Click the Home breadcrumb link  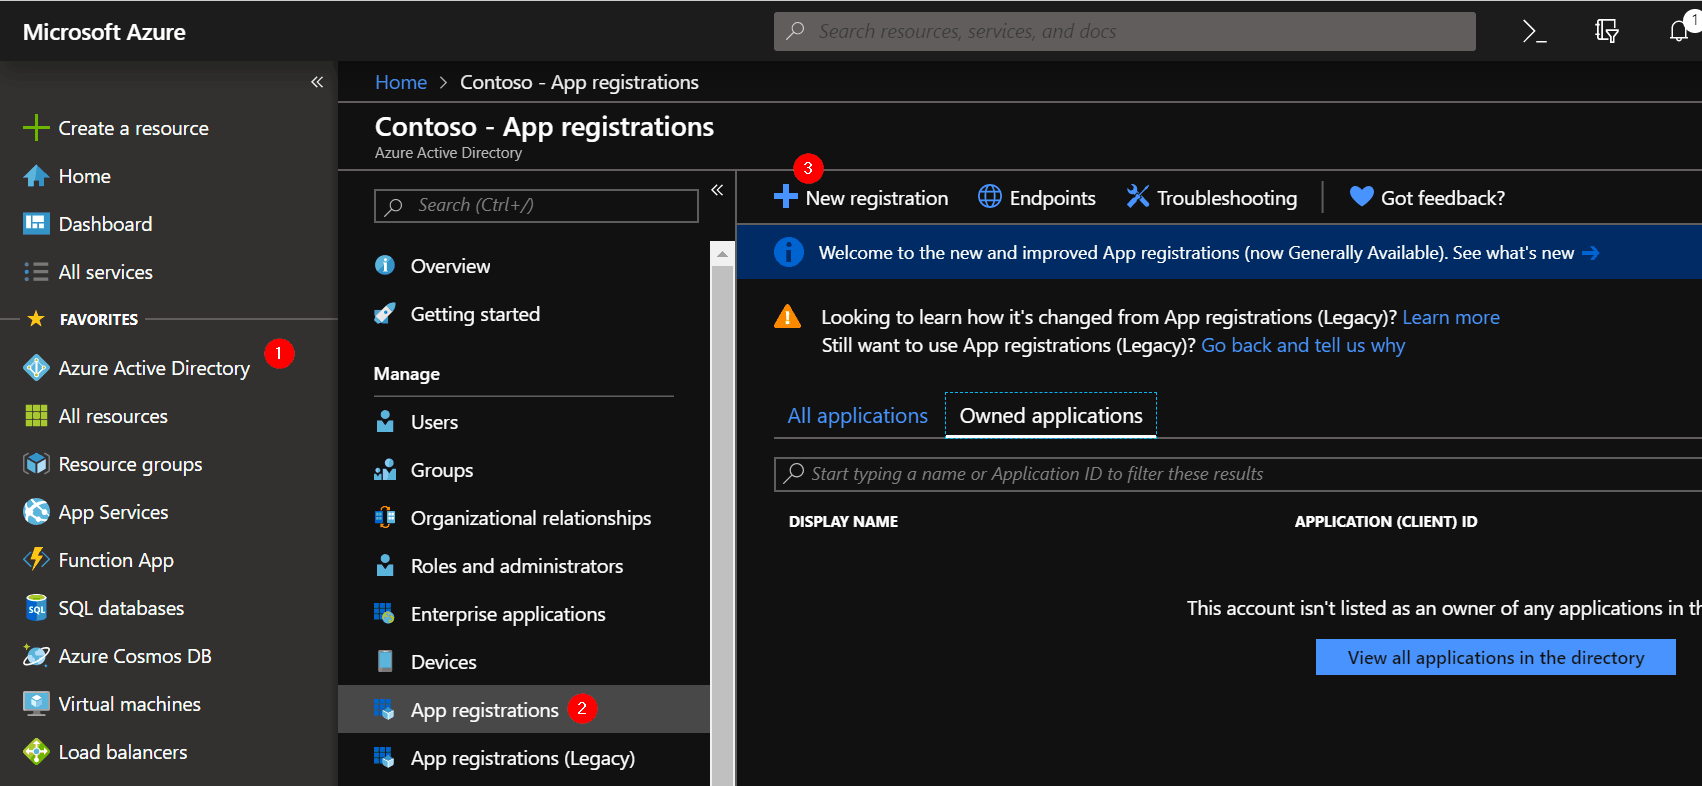(x=401, y=82)
